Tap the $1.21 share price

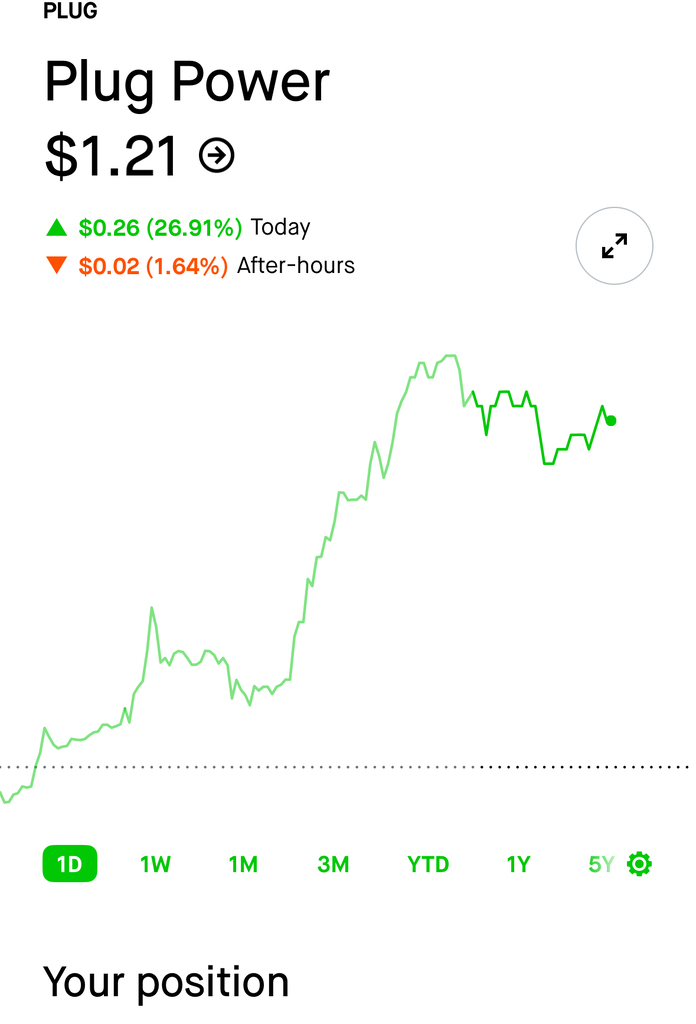[112, 155]
